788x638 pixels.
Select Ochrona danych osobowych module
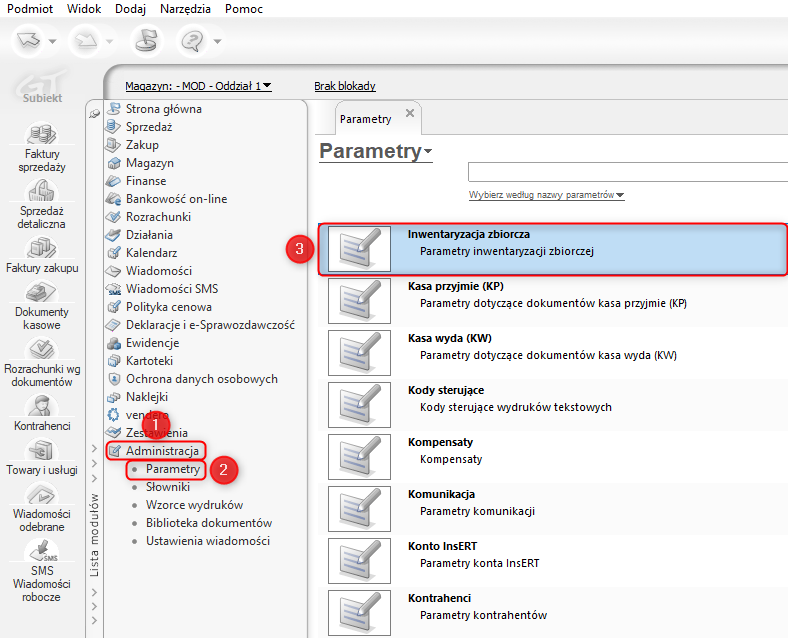(x=202, y=379)
